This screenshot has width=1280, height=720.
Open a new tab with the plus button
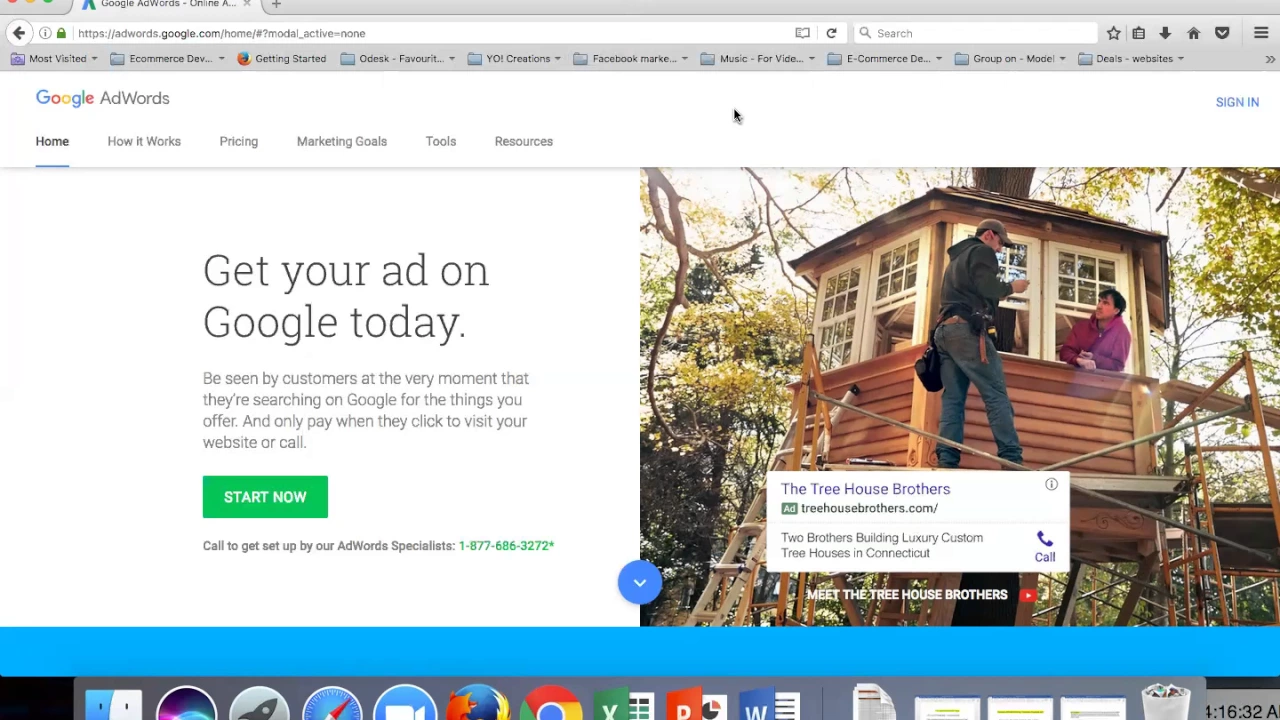click(x=276, y=4)
